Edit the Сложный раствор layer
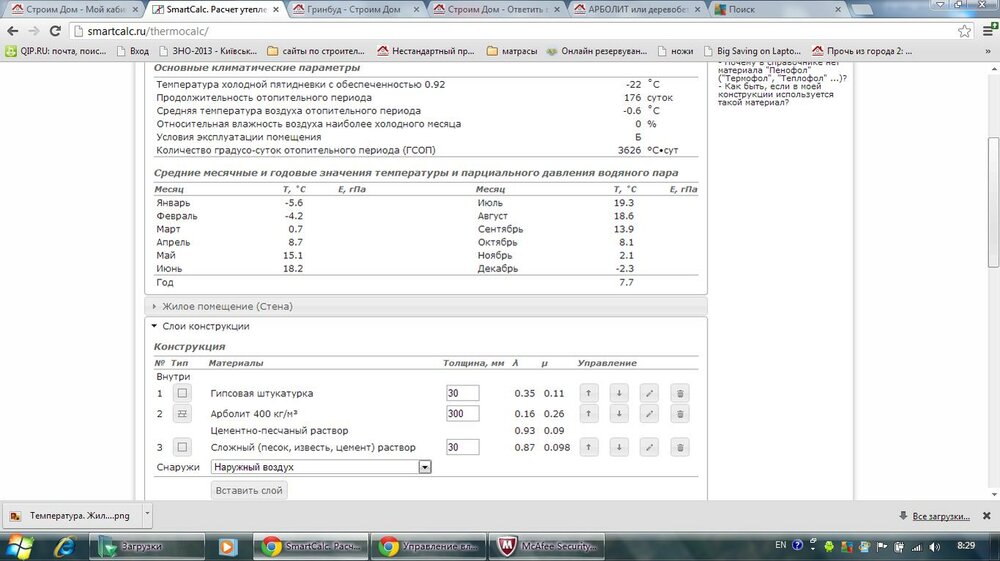This screenshot has height=561, width=1000. point(649,447)
